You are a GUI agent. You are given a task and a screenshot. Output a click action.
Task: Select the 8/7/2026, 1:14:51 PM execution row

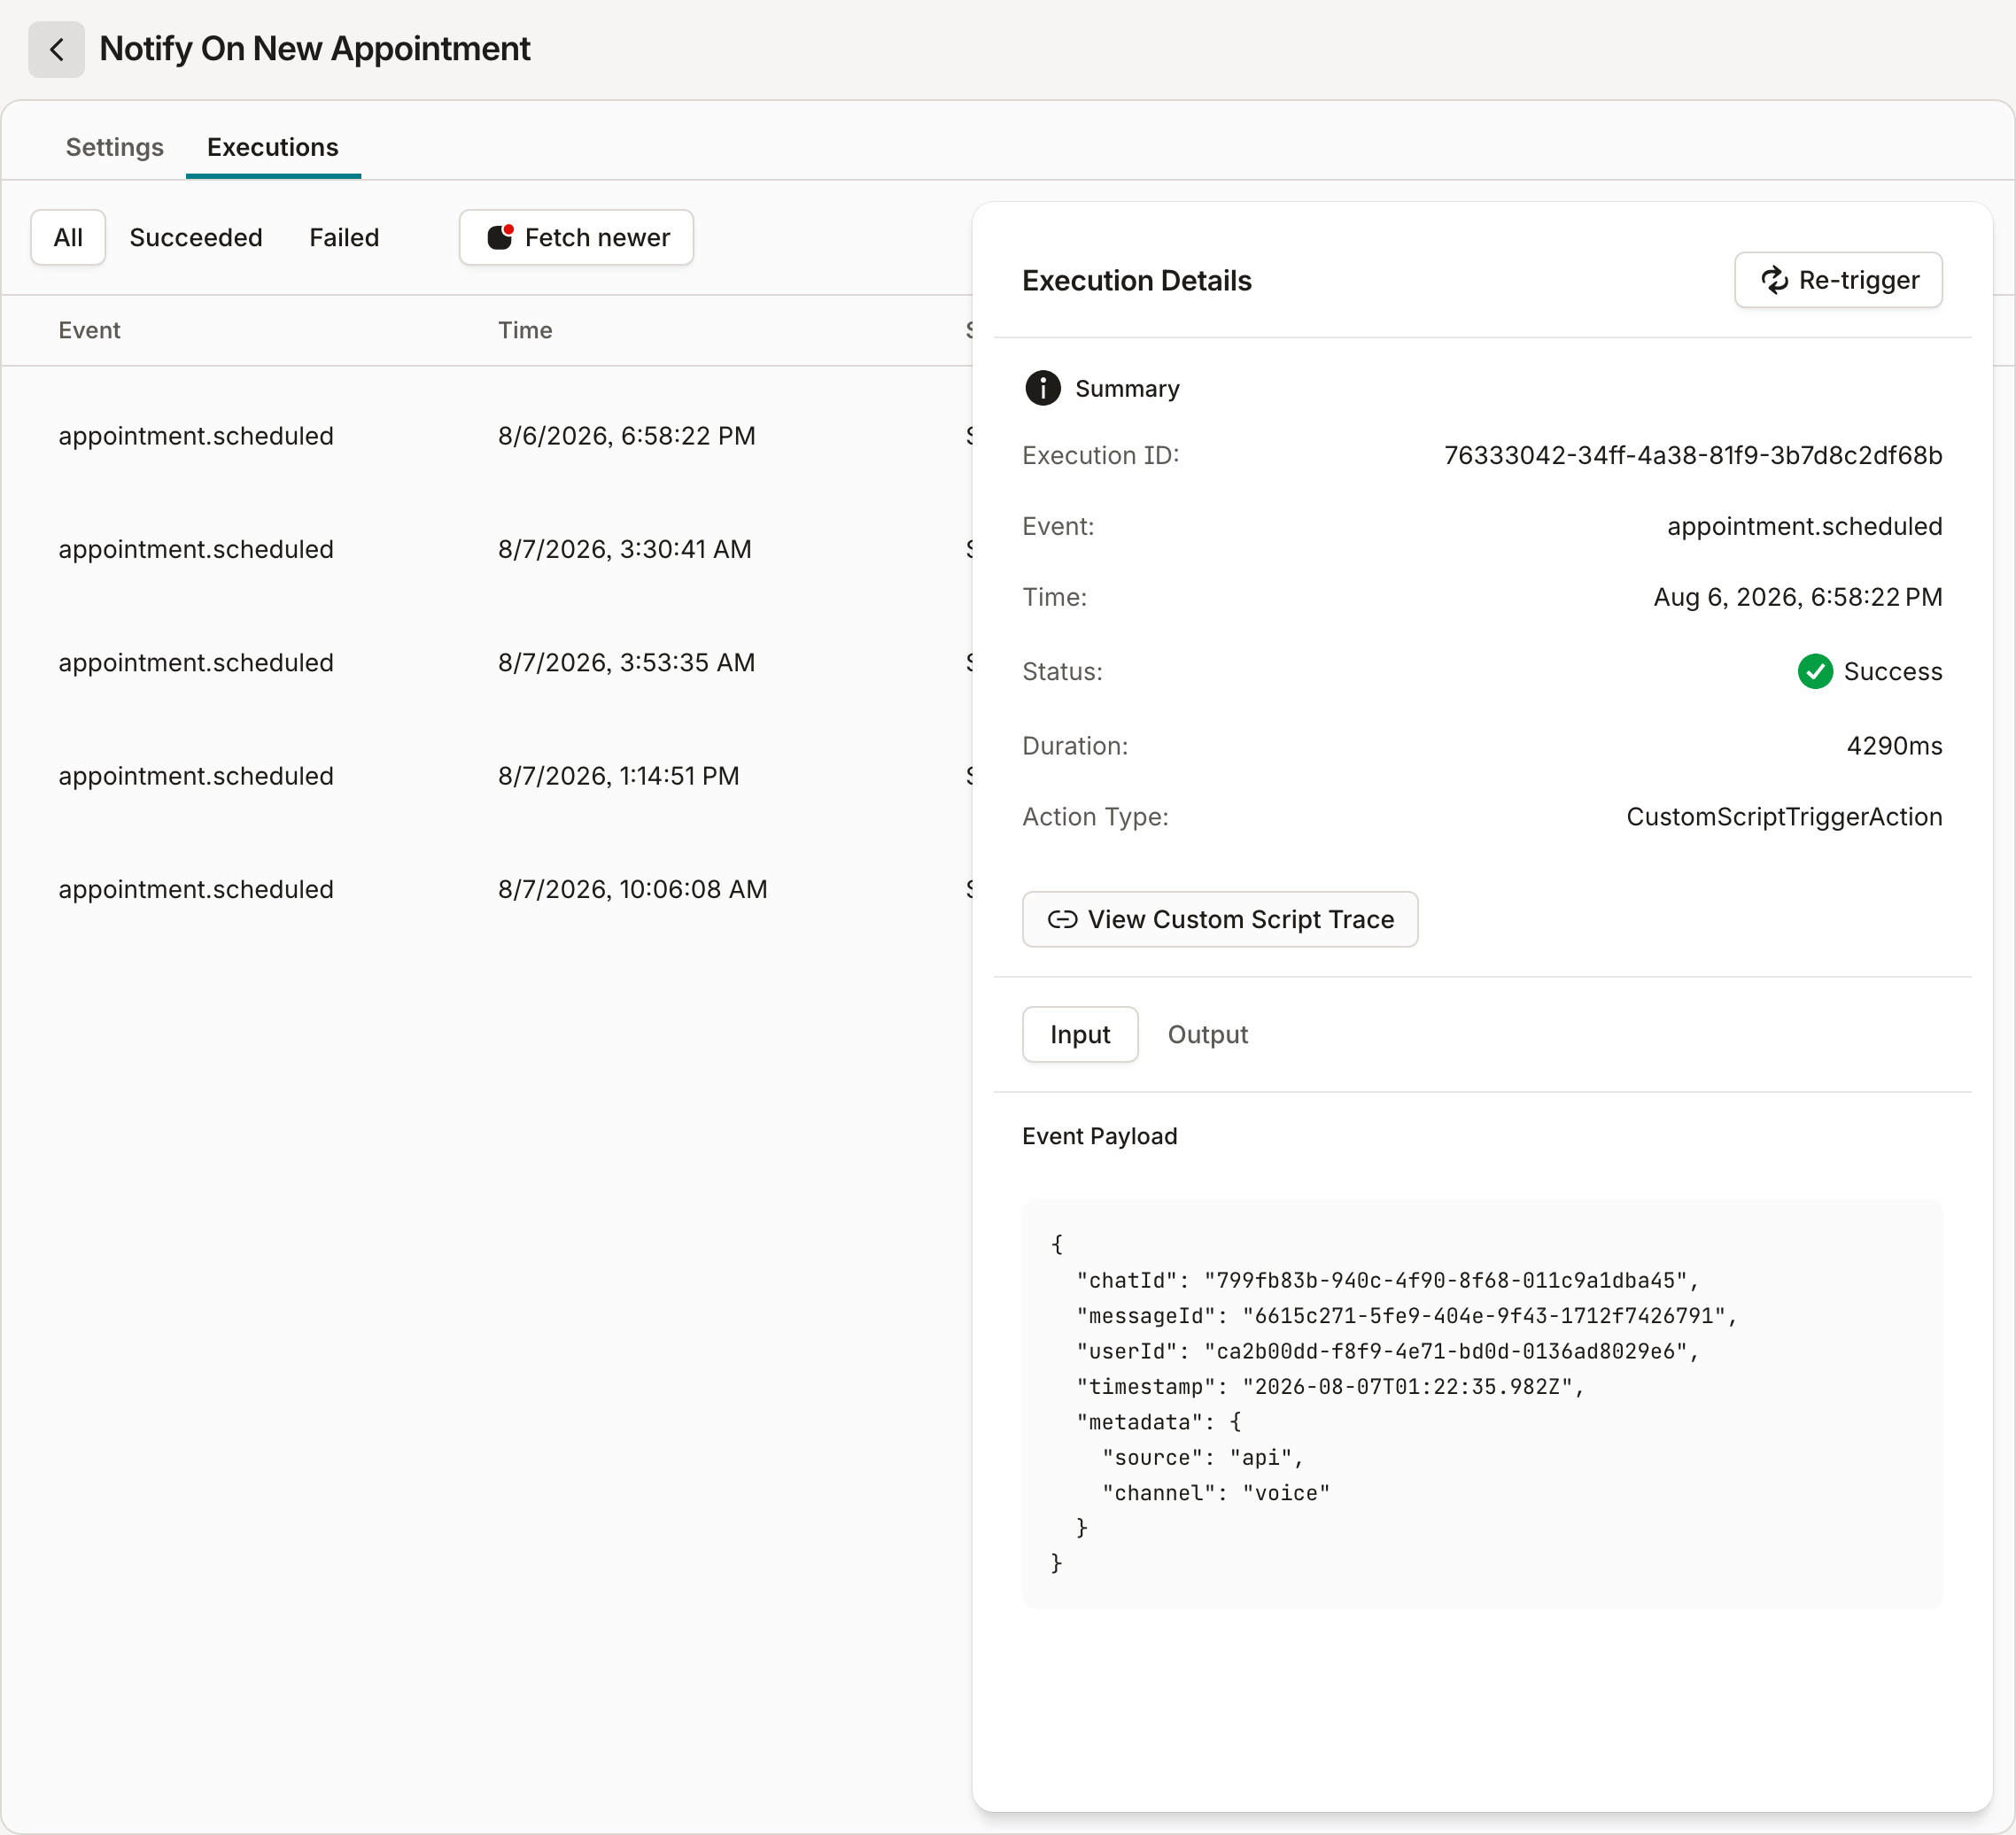[487, 776]
